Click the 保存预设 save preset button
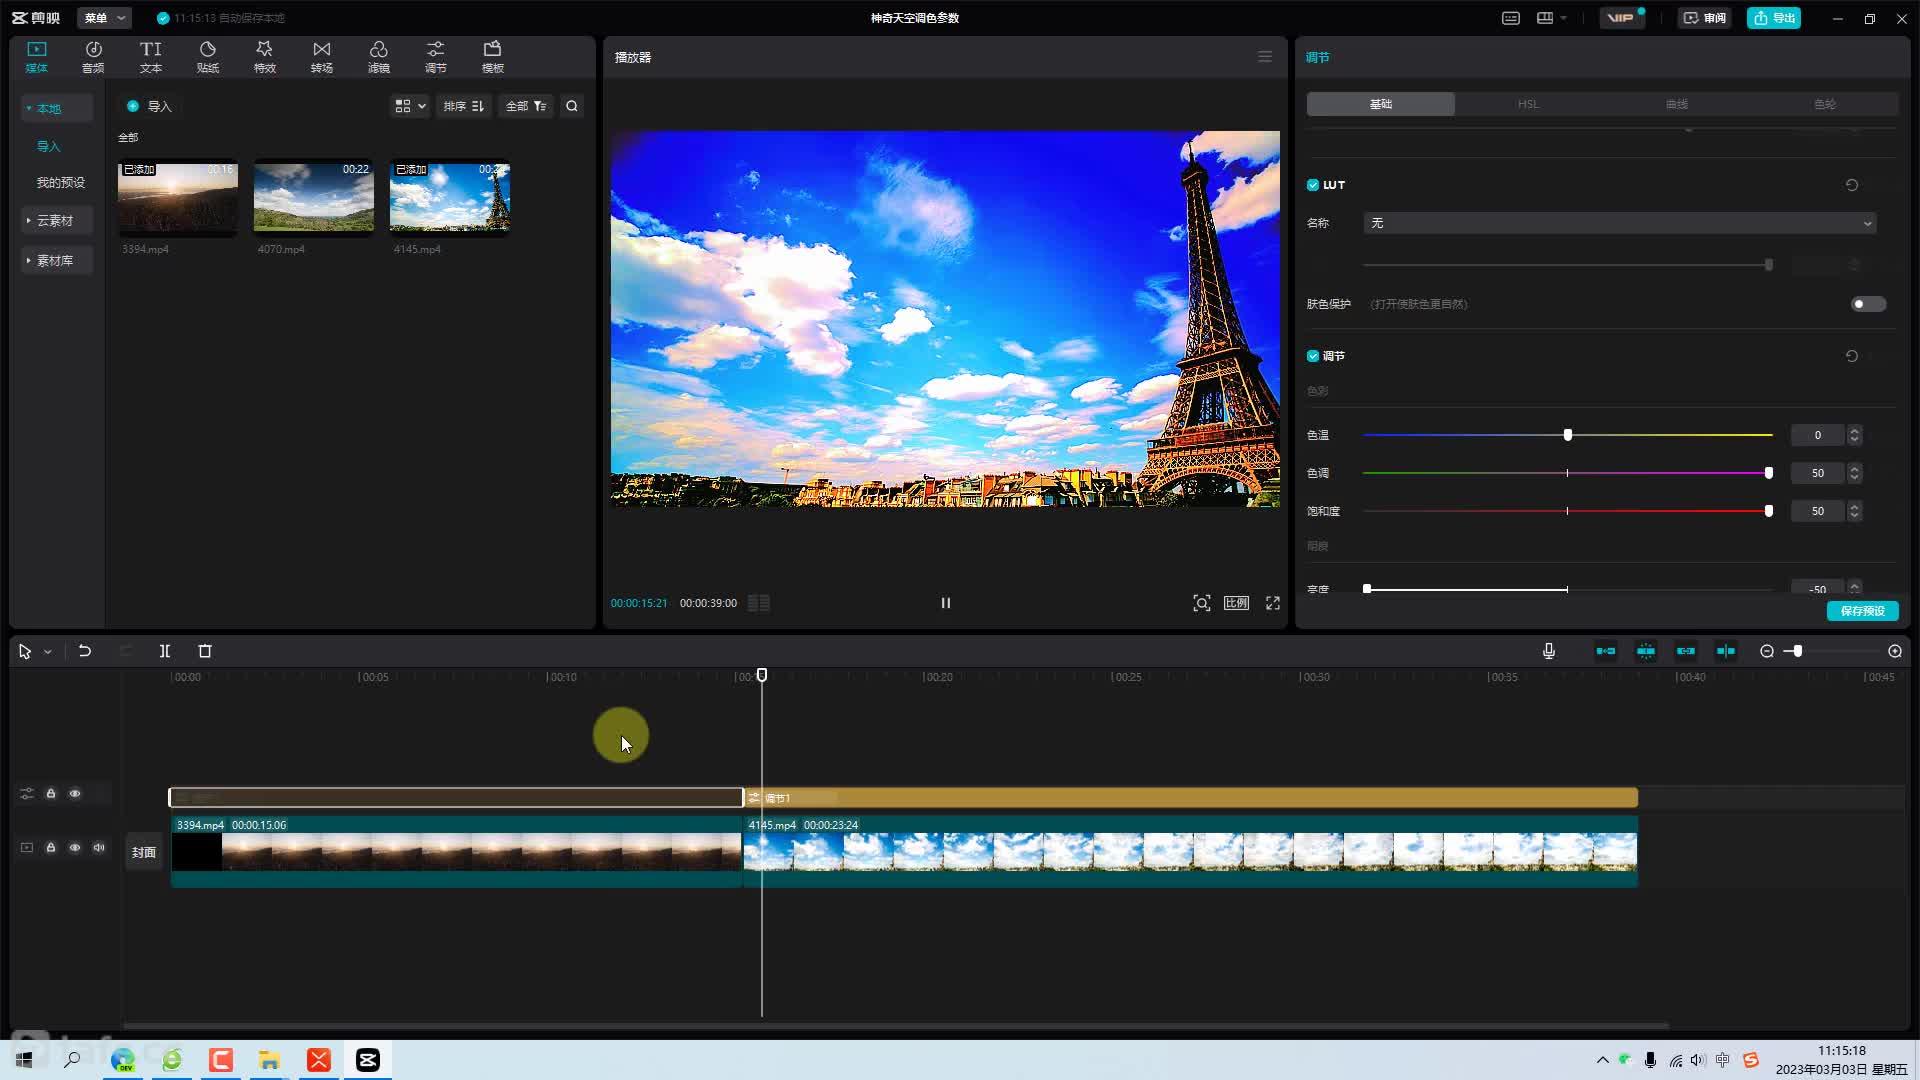Viewport: 1920px width, 1080px height. [x=1862, y=611]
